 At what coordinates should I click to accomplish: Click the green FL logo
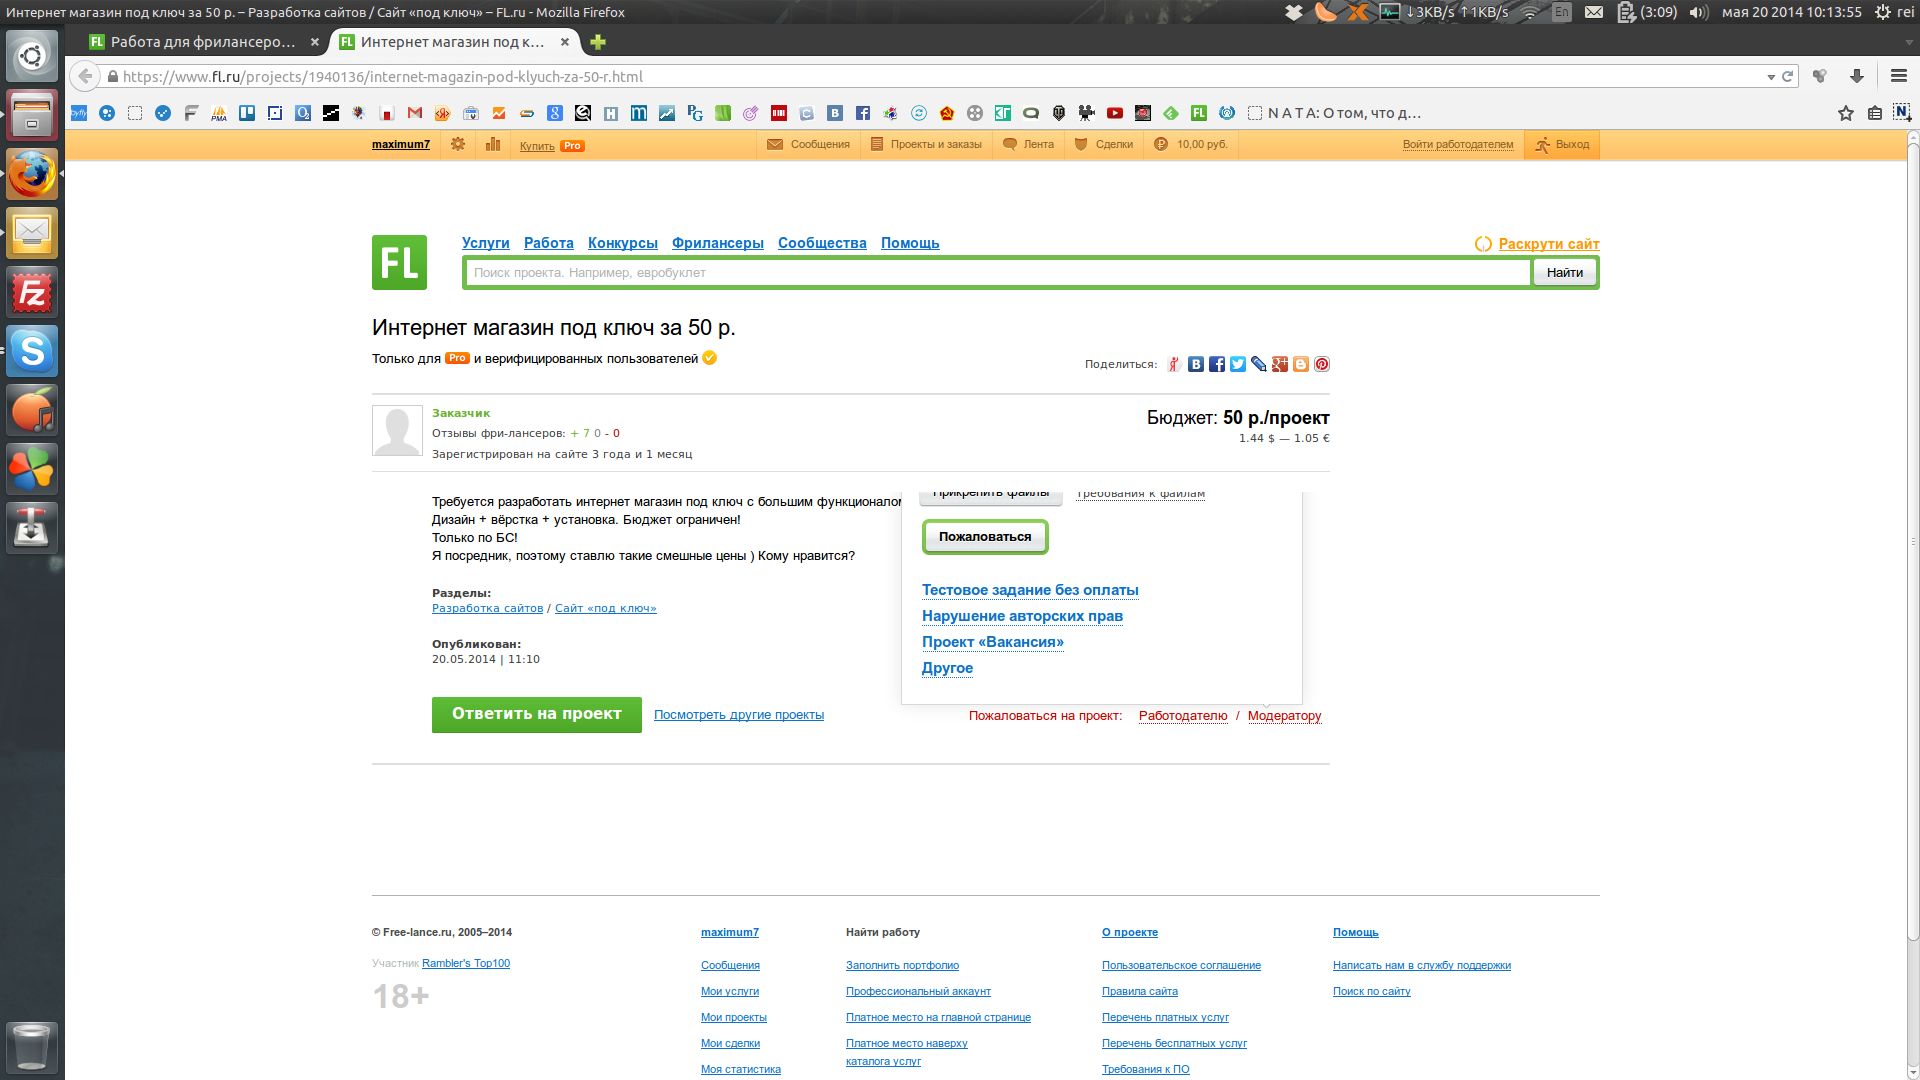coord(399,263)
